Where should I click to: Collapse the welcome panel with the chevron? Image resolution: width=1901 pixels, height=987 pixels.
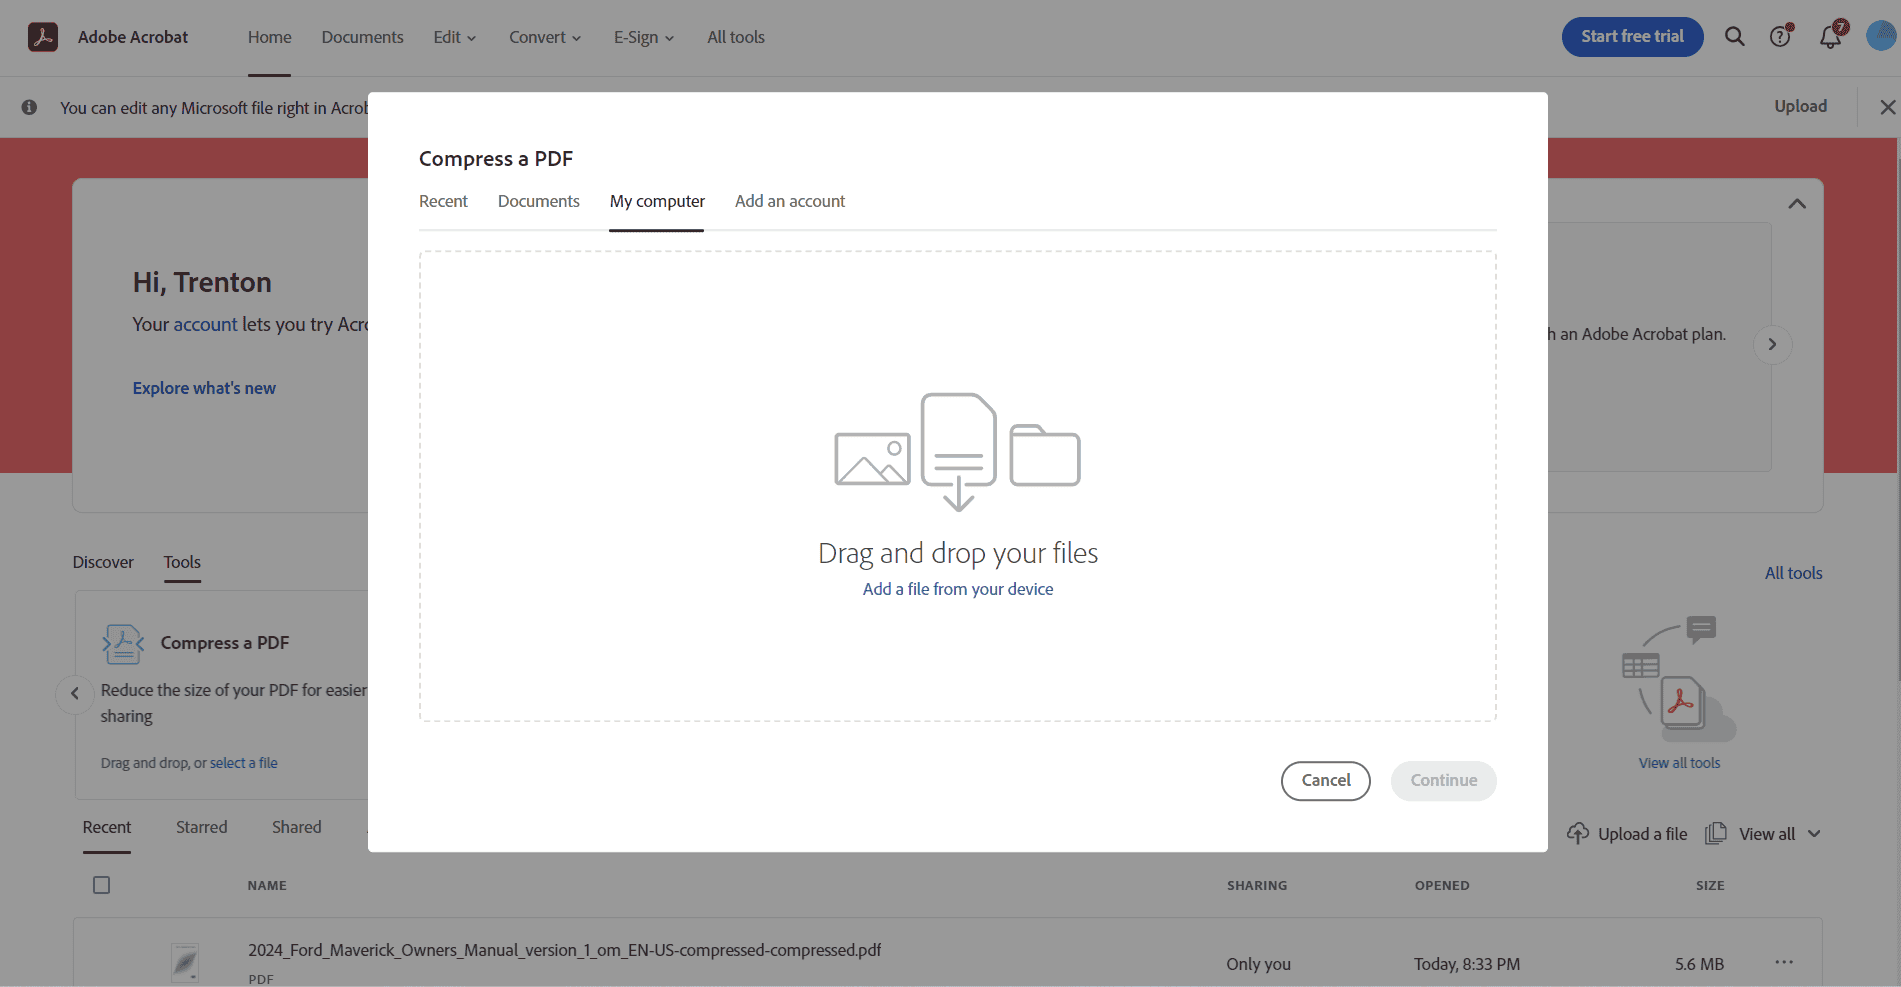(x=1797, y=204)
